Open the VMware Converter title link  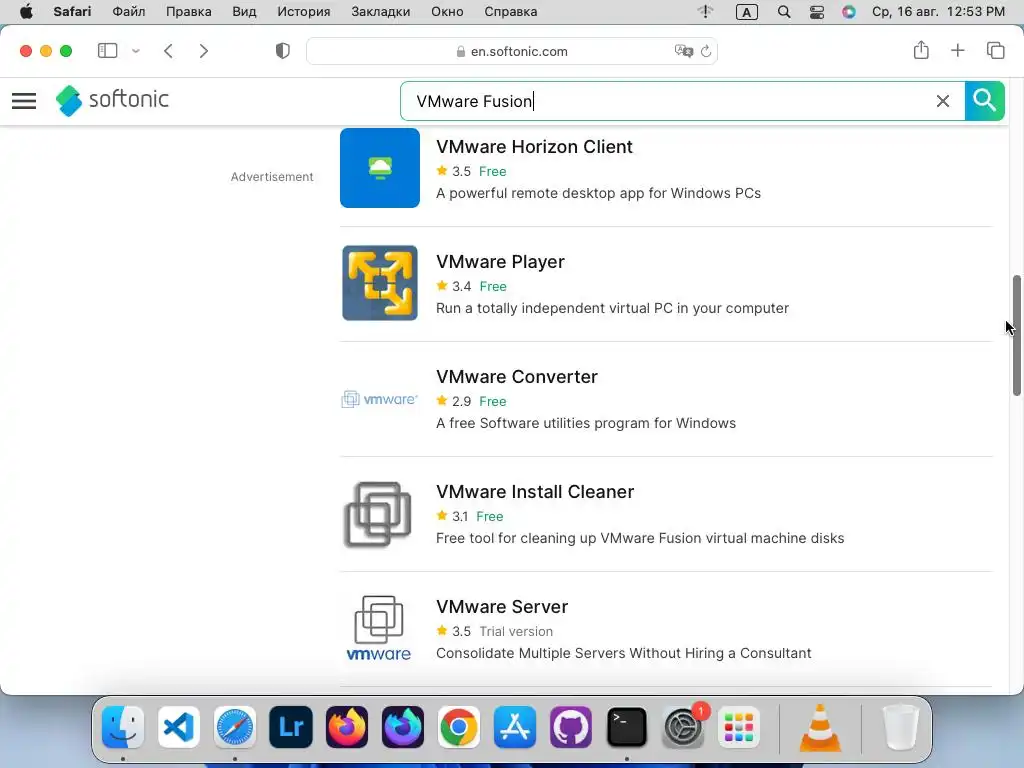click(x=517, y=377)
